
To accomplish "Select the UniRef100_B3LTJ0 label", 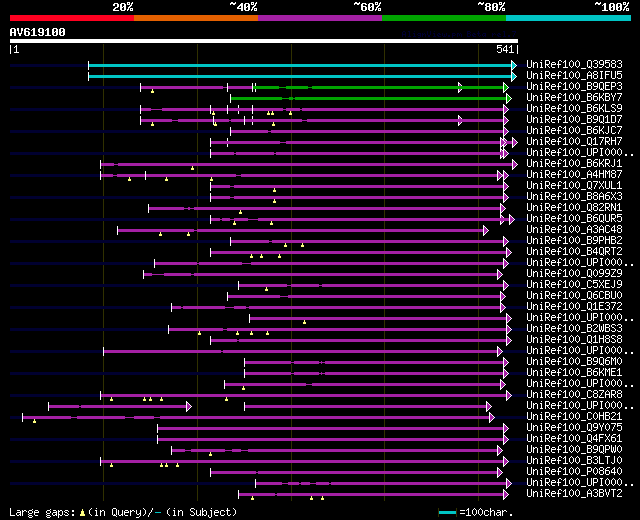I will pos(574,461).
